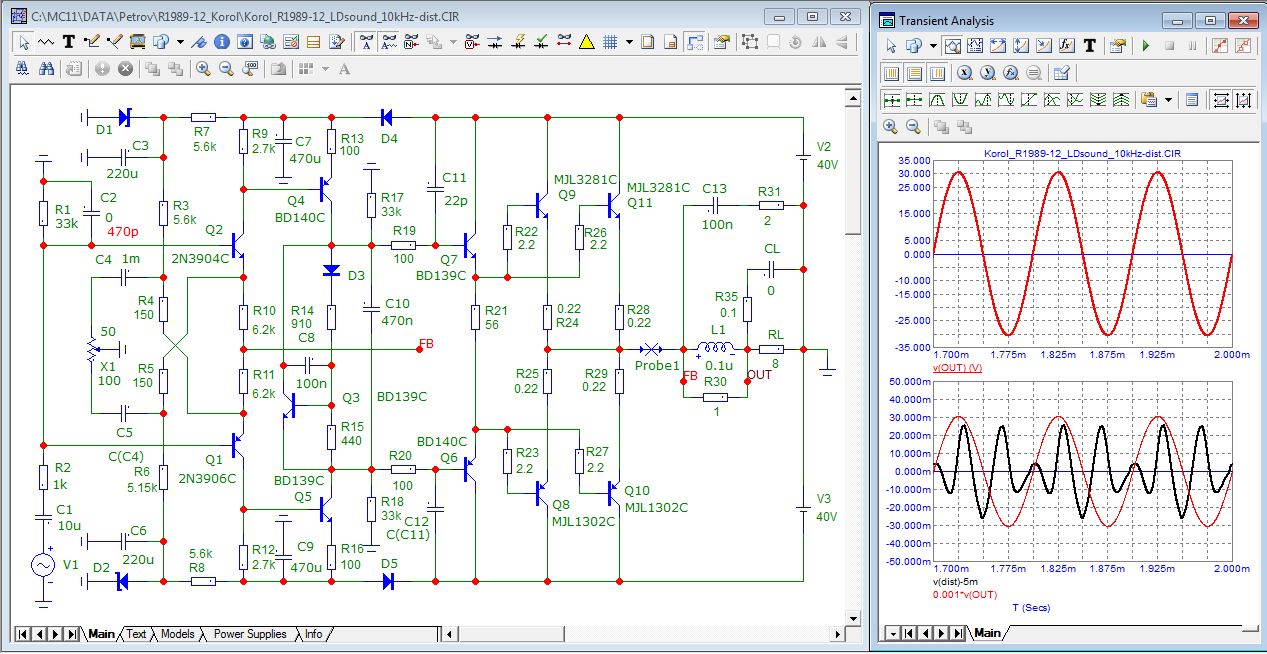Click the fx function icon in Transient Analysis
The image size is (1267, 654).
coord(1067,46)
